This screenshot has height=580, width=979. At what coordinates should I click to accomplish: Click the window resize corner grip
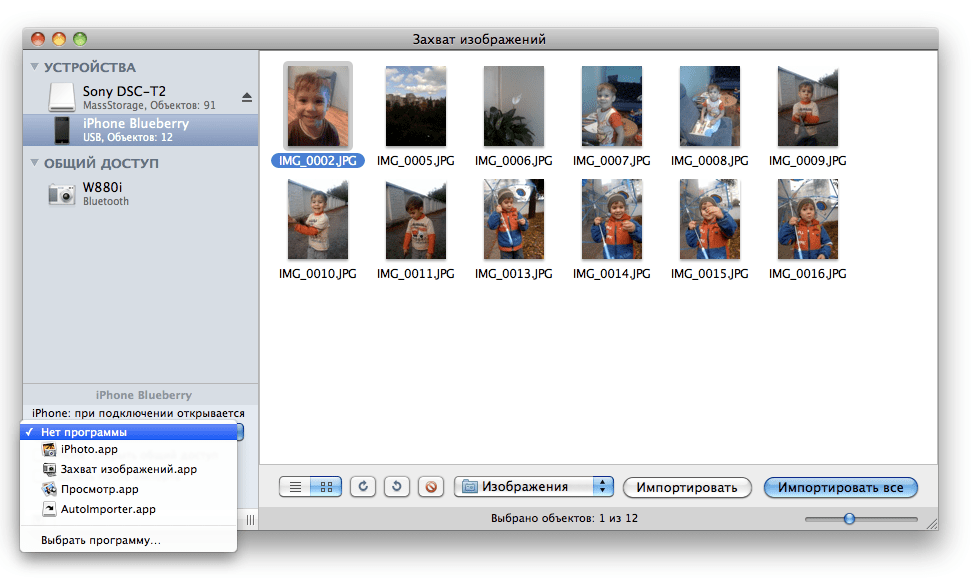pos(932,524)
